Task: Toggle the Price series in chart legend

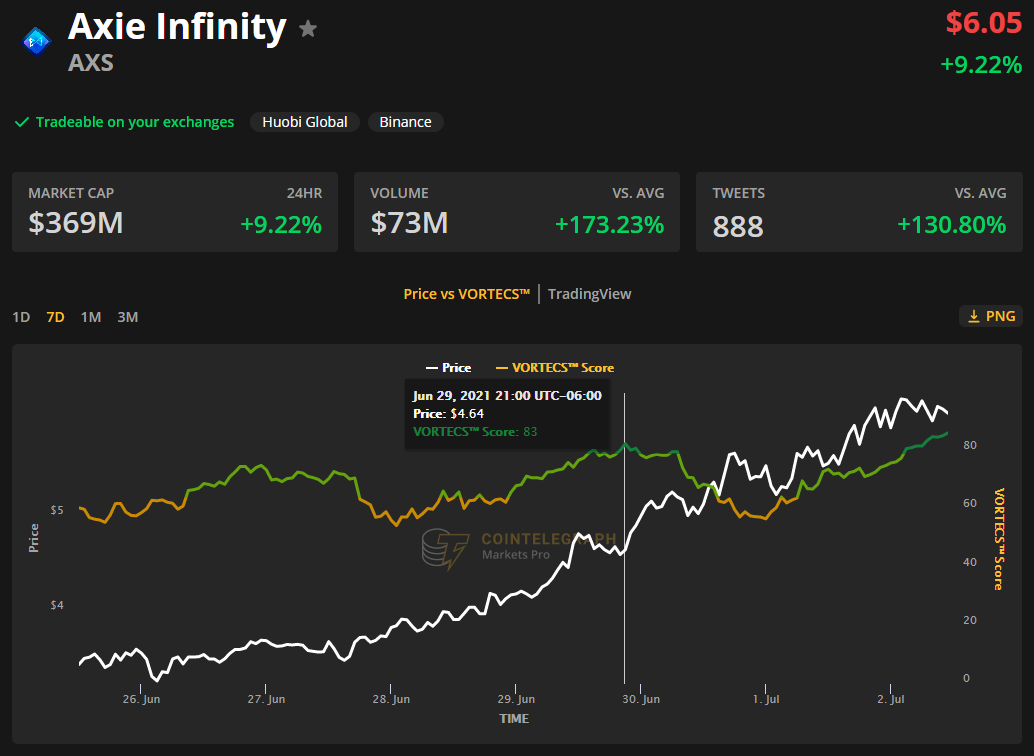Action: coord(447,368)
